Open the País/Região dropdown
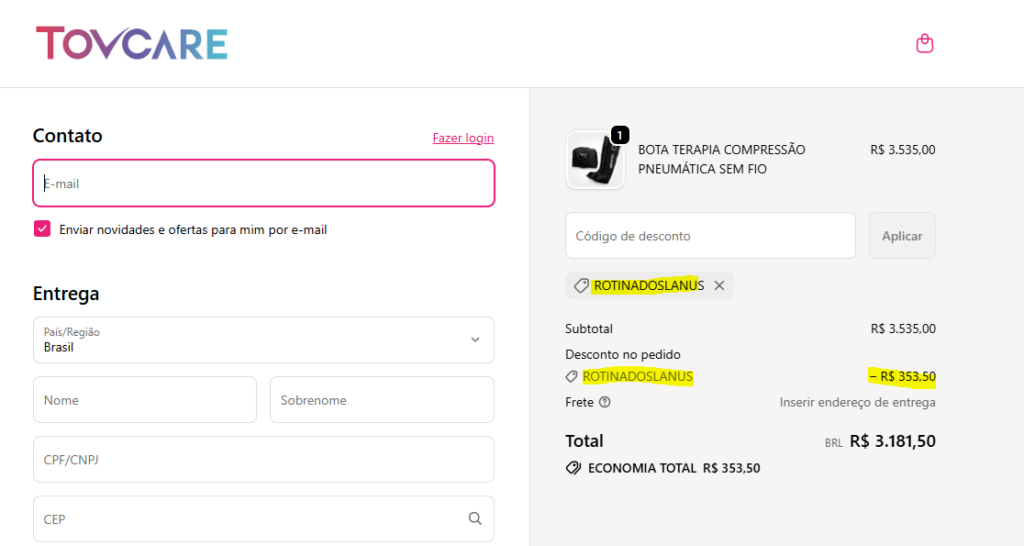1024x546 pixels. tap(264, 340)
